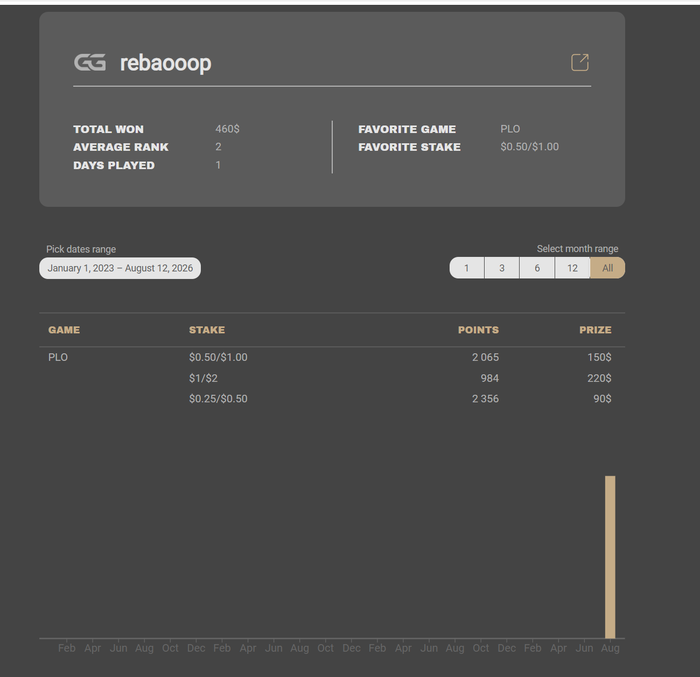Viewport: 700px width, 677px height.
Task: Click the 460$ total won value
Action: tap(227, 129)
